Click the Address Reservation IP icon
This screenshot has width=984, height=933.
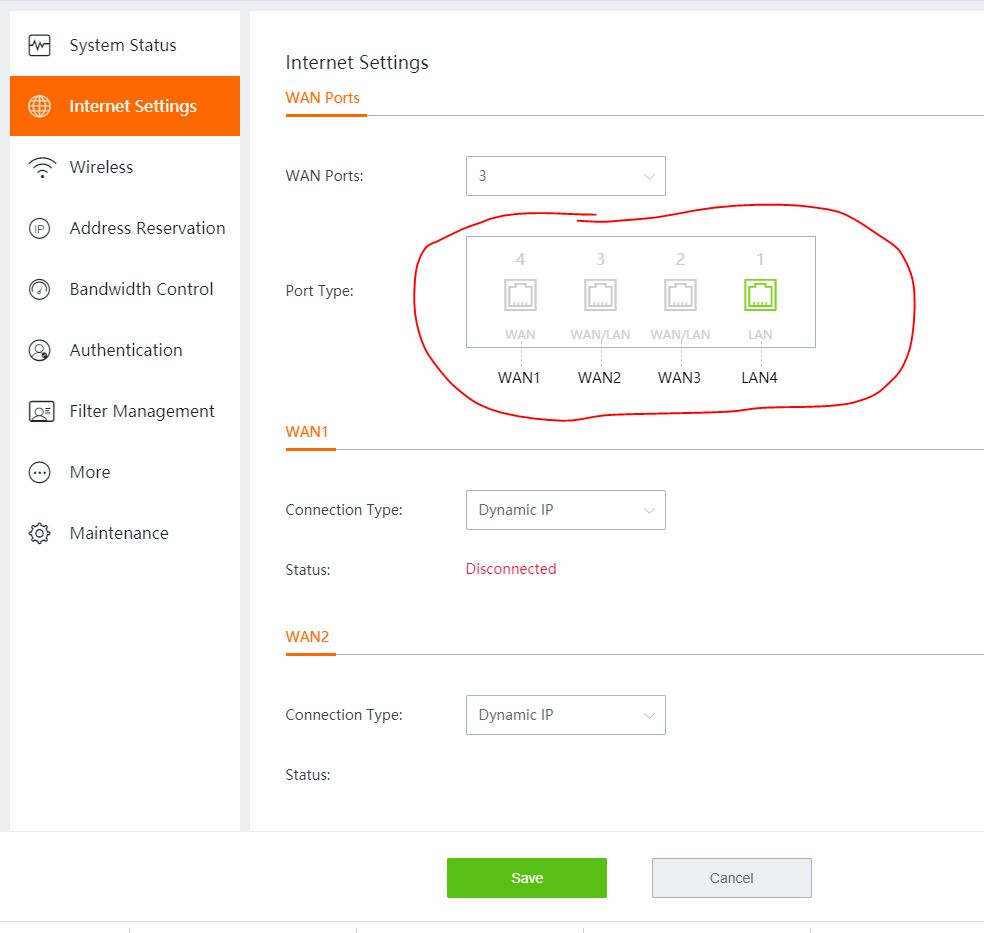coord(40,229)
